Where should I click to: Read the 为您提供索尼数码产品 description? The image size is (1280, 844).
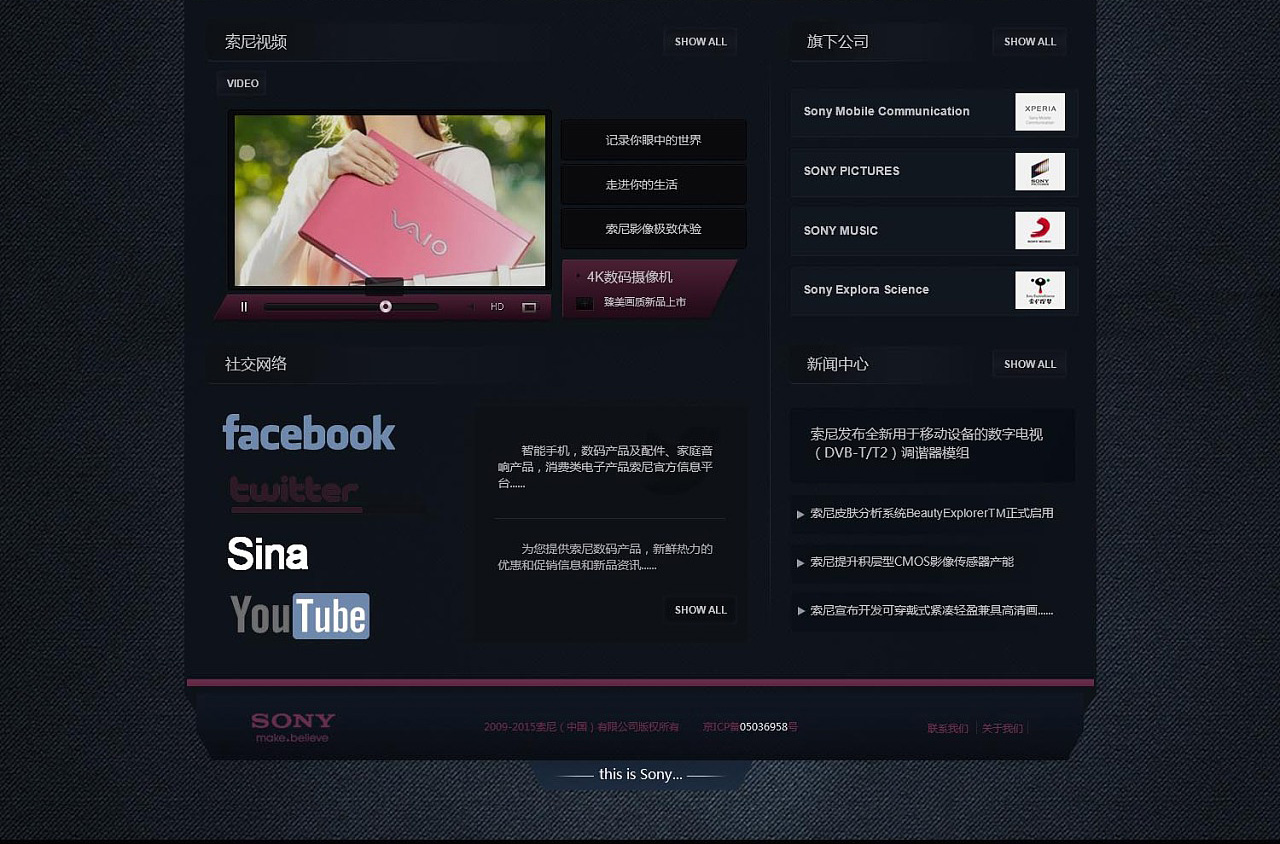606,557
